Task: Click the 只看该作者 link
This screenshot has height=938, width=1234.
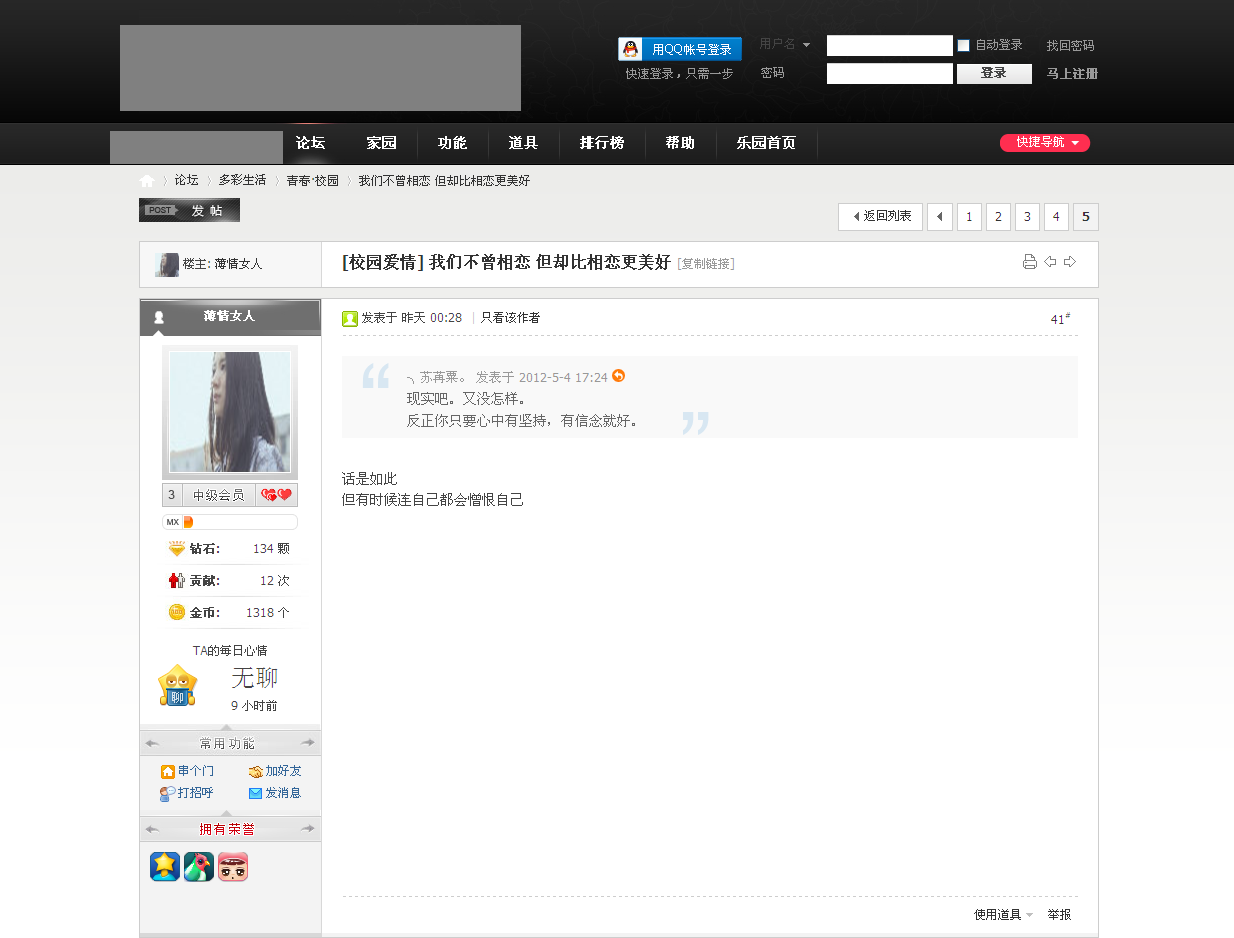Action: coord(510,318)
